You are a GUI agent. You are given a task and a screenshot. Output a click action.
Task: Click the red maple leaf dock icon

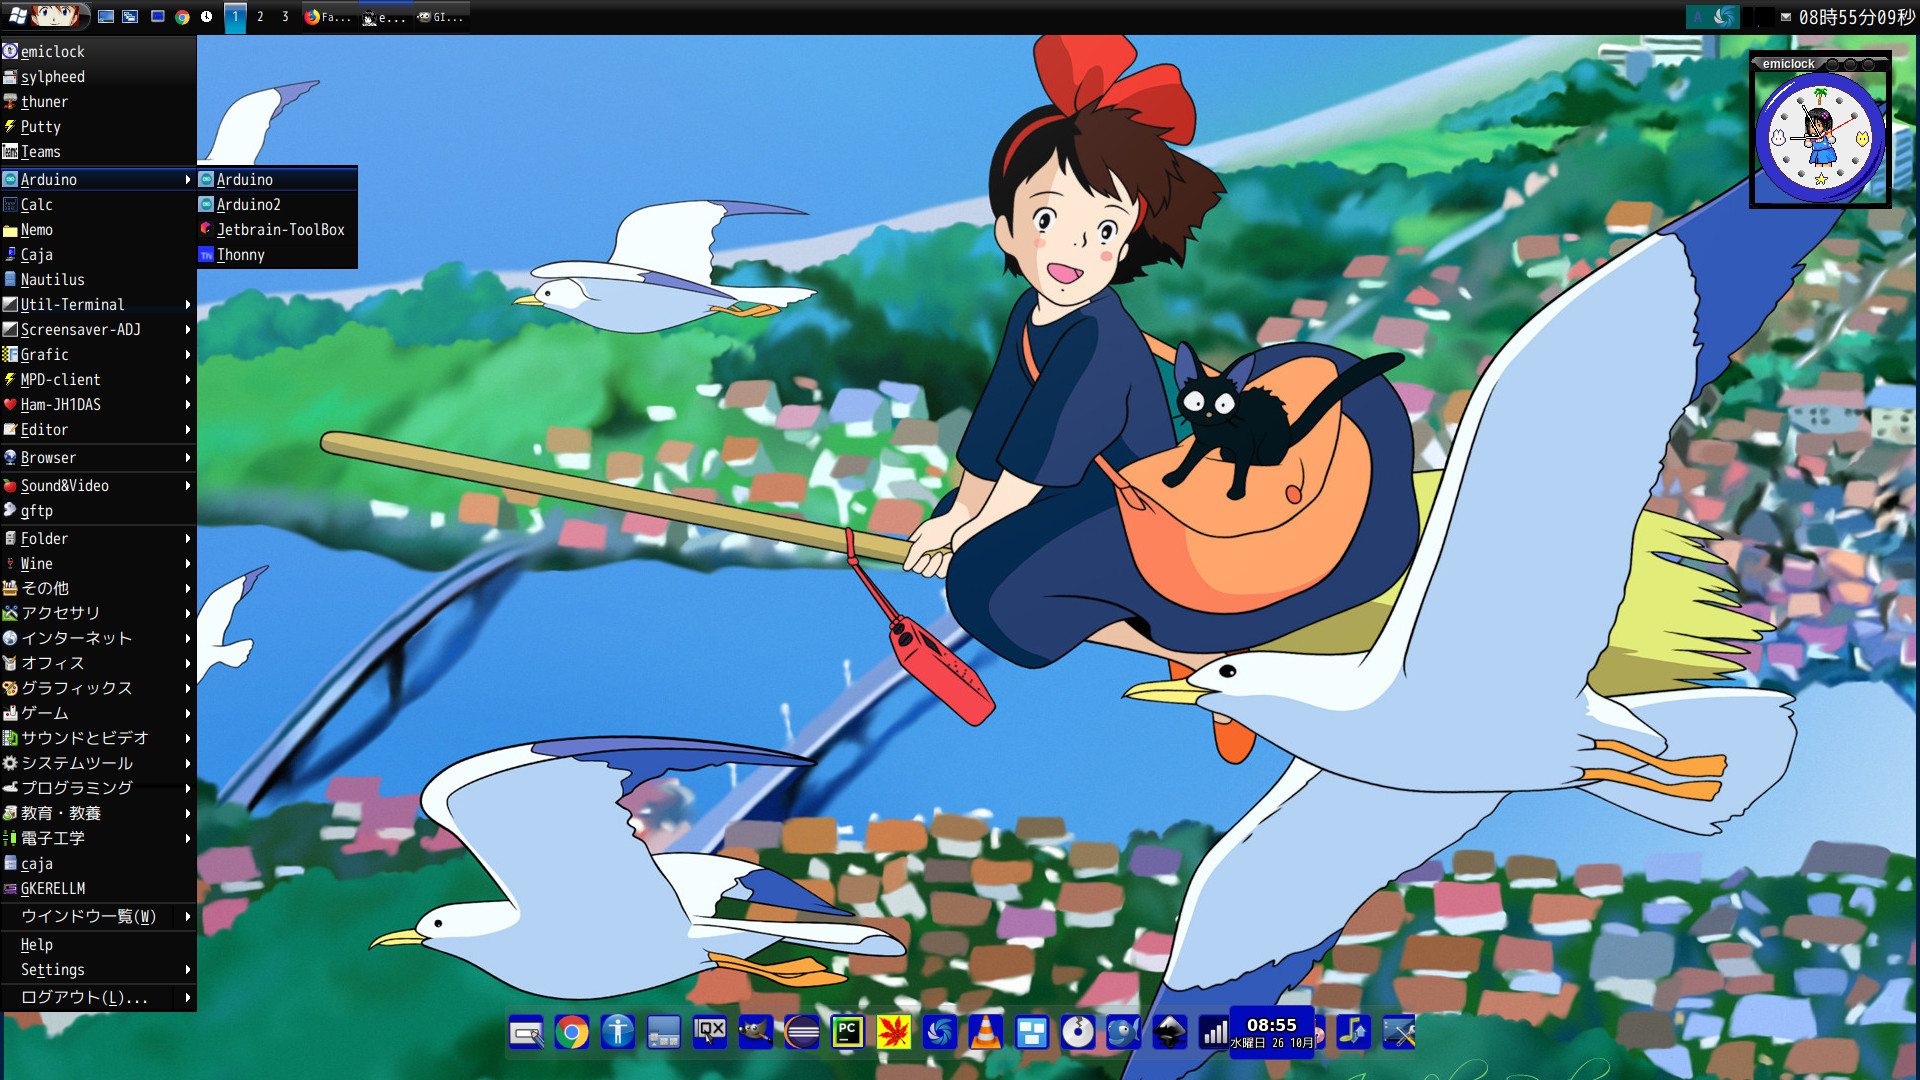click(893, 1032)
